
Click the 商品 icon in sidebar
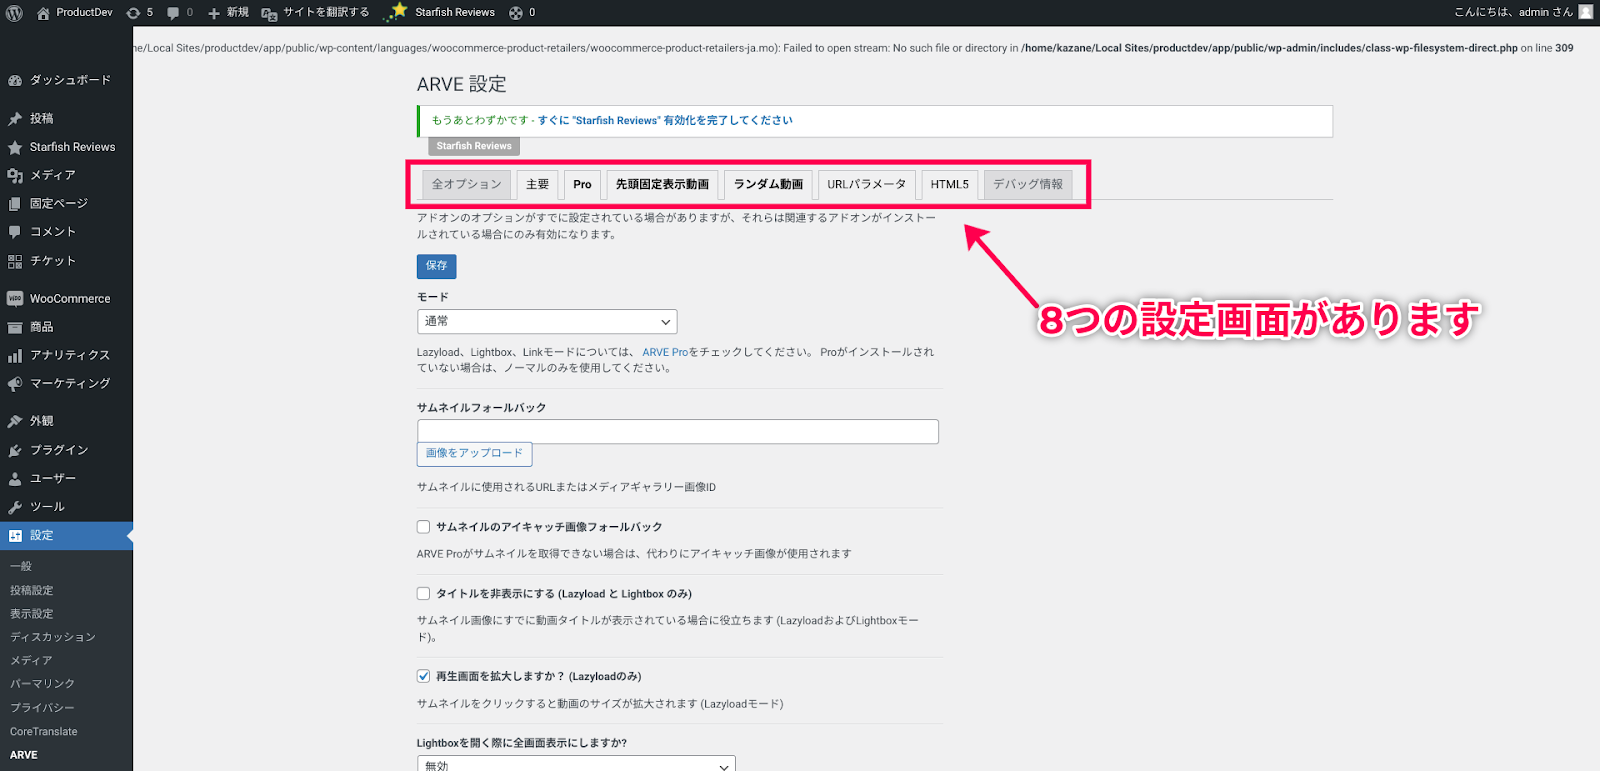[15, 327]
